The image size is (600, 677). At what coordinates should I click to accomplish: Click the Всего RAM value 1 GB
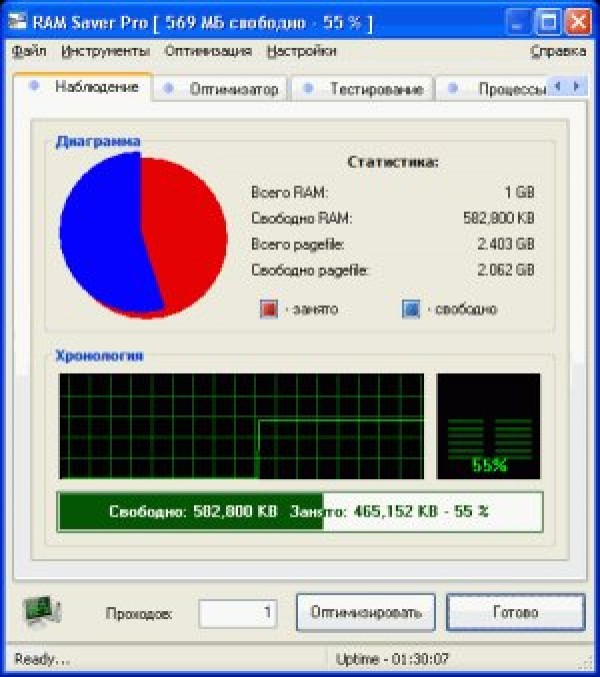tap(520, 192)
